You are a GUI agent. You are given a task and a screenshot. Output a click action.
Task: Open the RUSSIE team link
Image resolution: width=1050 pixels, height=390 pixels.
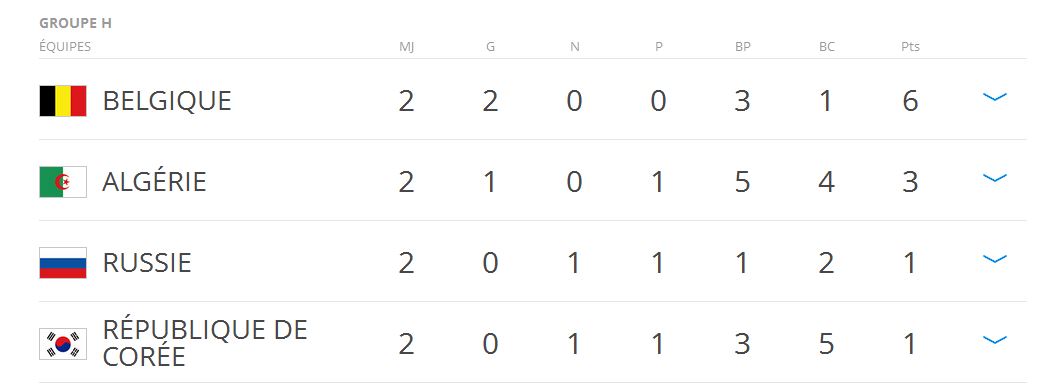coord(147,263)
